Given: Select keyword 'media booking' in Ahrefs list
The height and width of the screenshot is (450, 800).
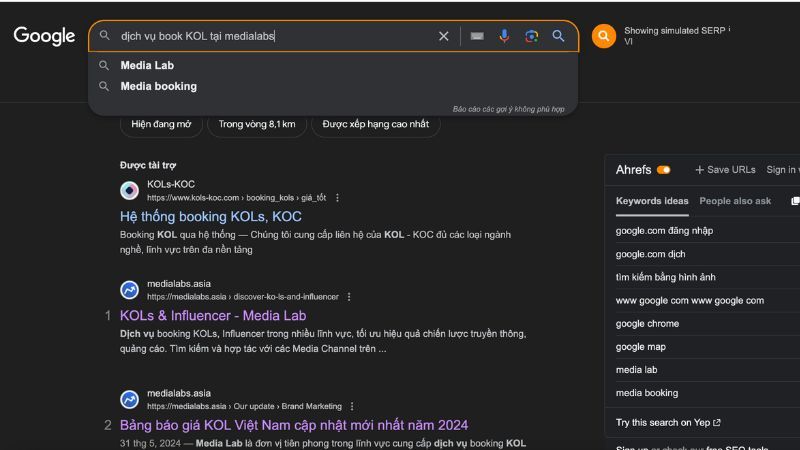Looking at the screenshot, I should point(647,393).
